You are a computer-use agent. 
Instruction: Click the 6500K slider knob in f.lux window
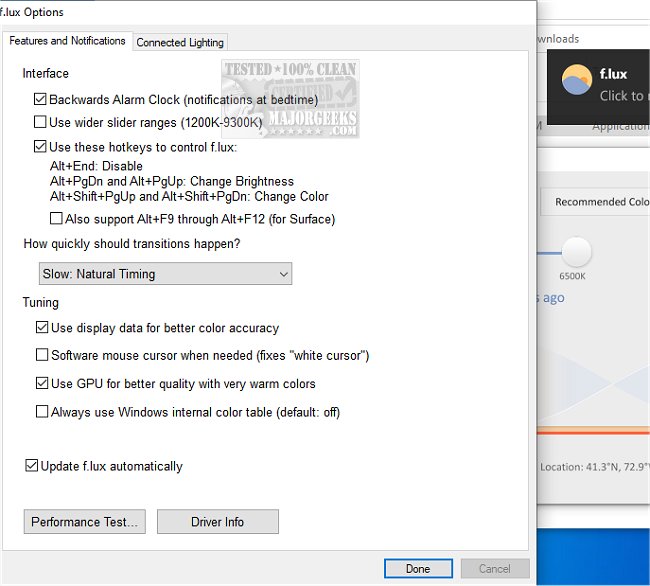click(x=576, y=252)
